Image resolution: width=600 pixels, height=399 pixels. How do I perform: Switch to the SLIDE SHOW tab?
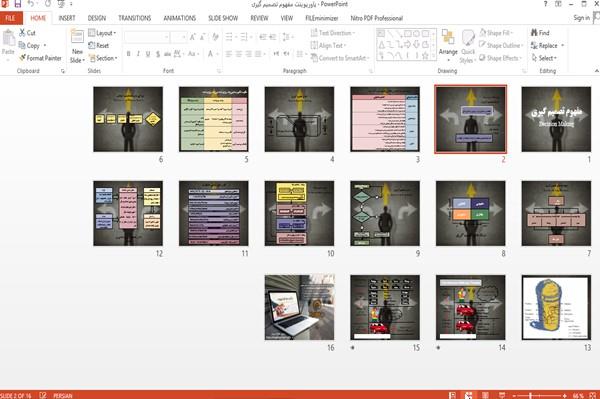pos(223,18)
